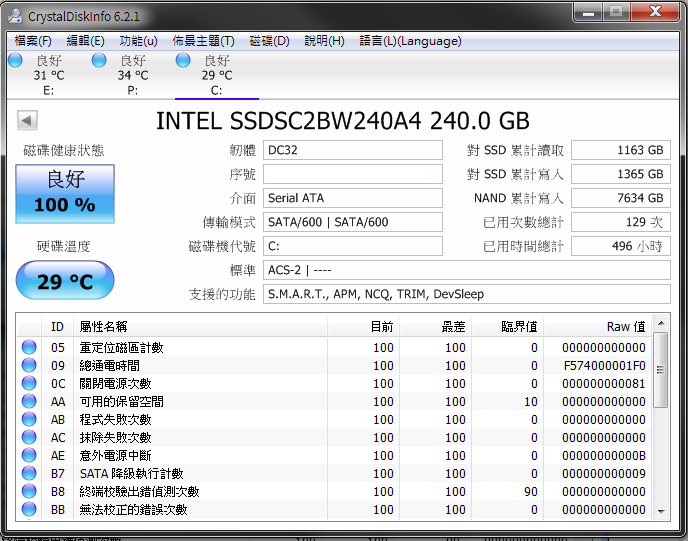Click the 臨界值 column header
Screen dimensions: 689x541
(507, 327)
